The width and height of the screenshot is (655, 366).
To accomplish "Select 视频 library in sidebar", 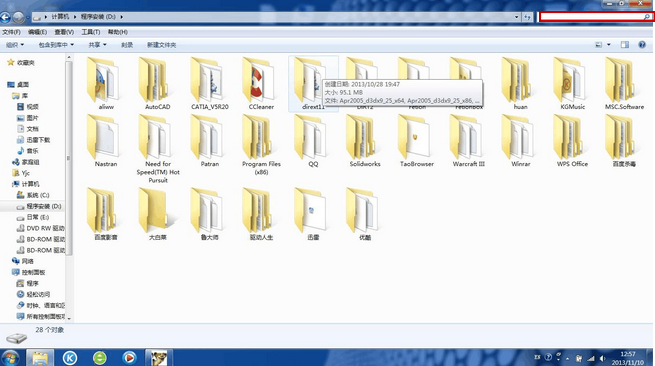I will point(32,107).
